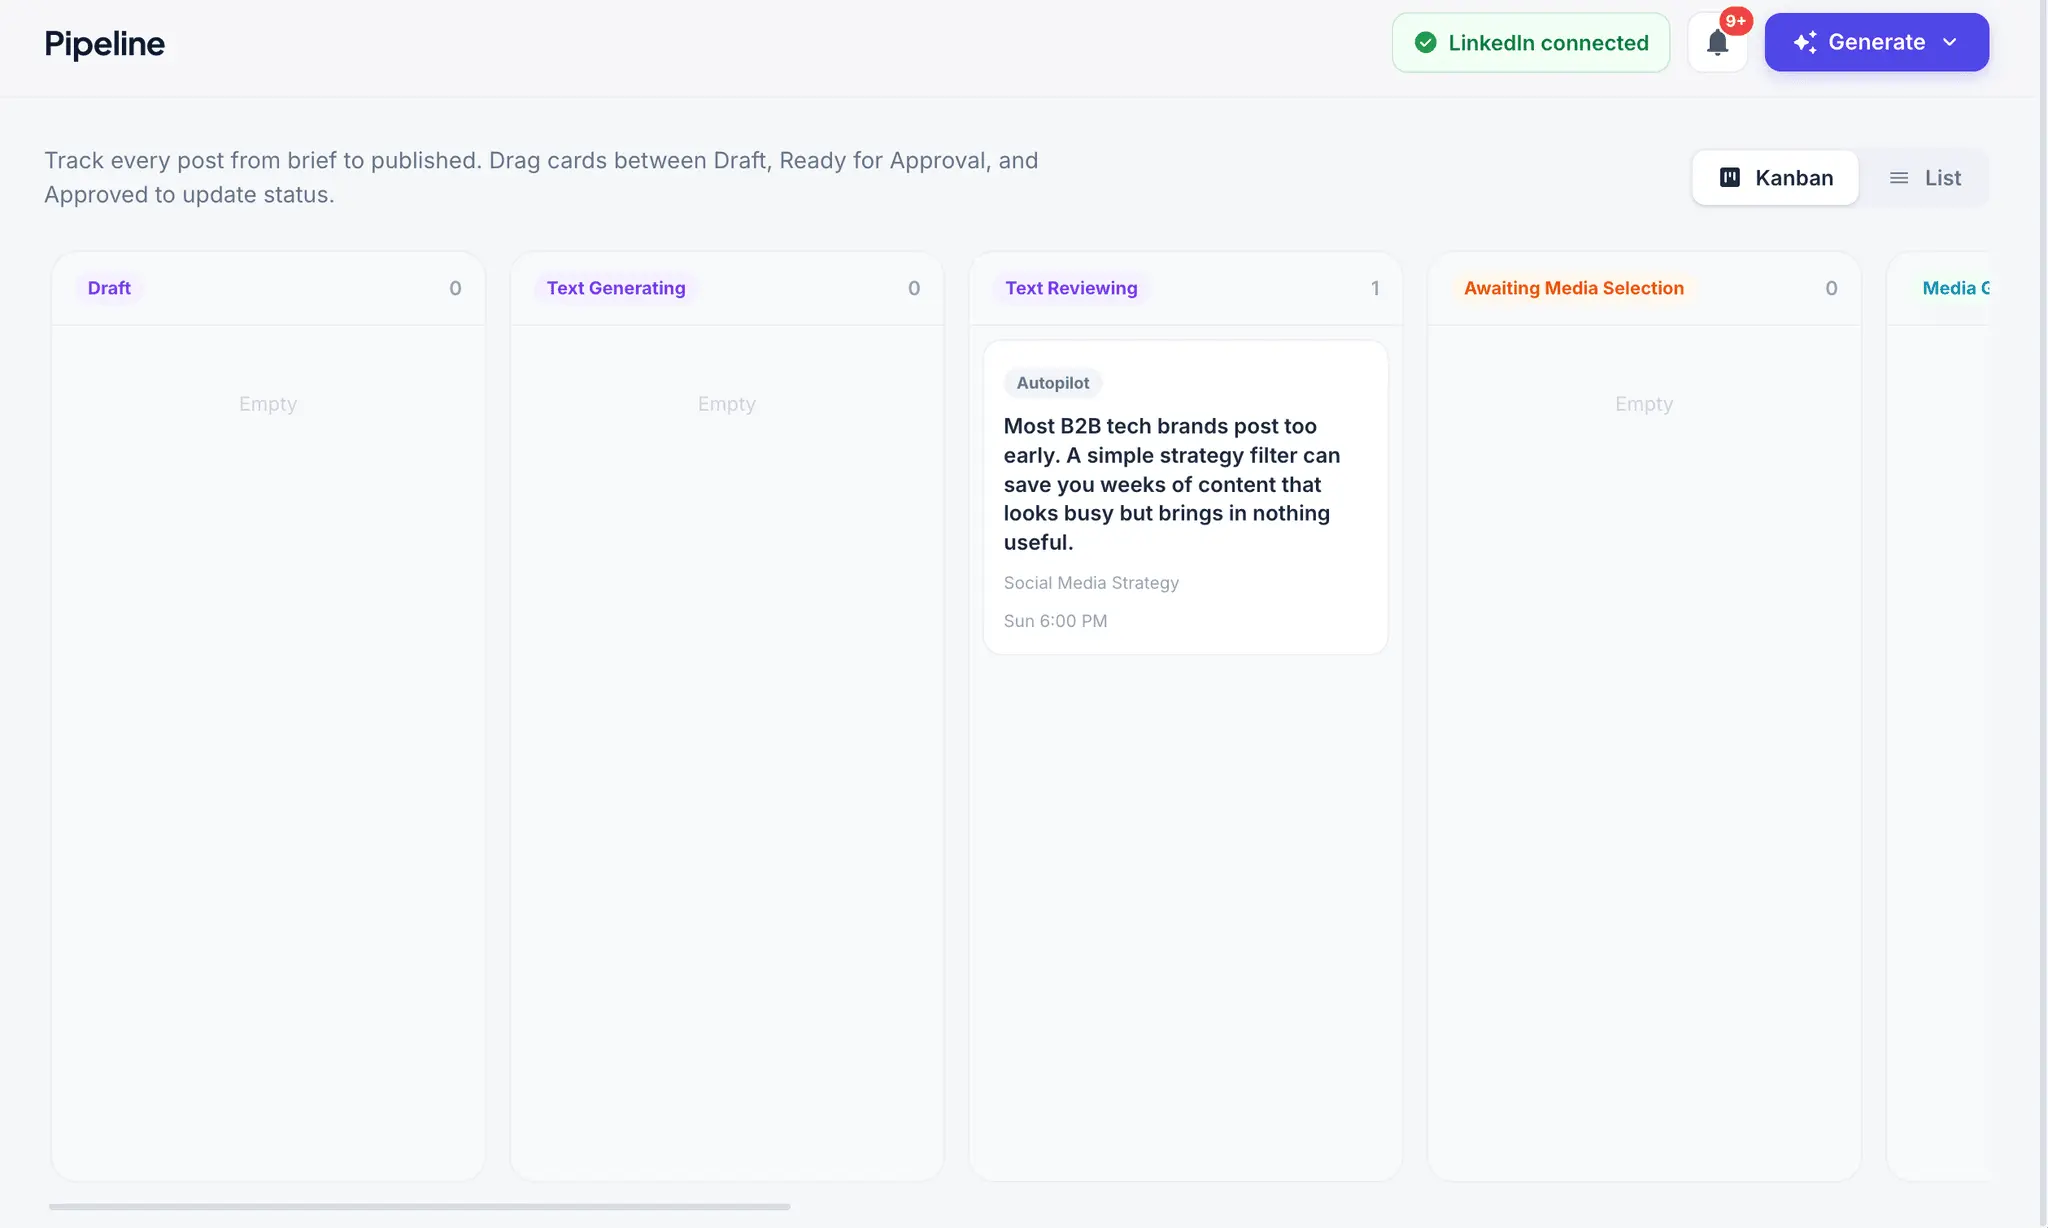
Task: Click the Sun 6:00 PM schedule time
Action: point(1055,621)
